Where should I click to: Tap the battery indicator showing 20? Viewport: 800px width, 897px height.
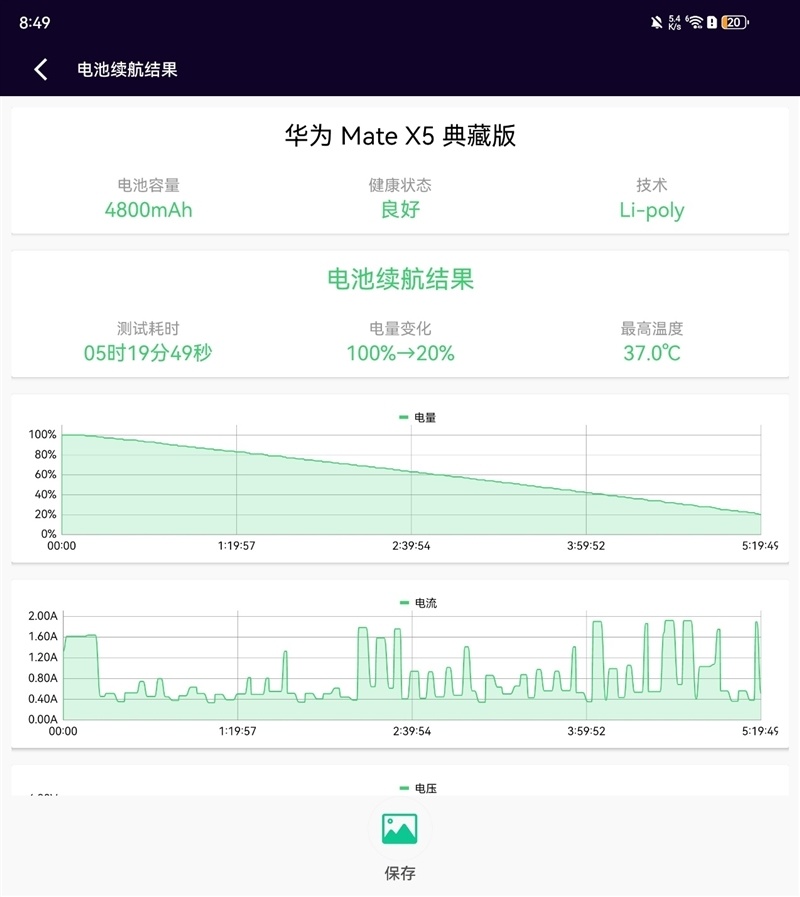tap(733, 20)
